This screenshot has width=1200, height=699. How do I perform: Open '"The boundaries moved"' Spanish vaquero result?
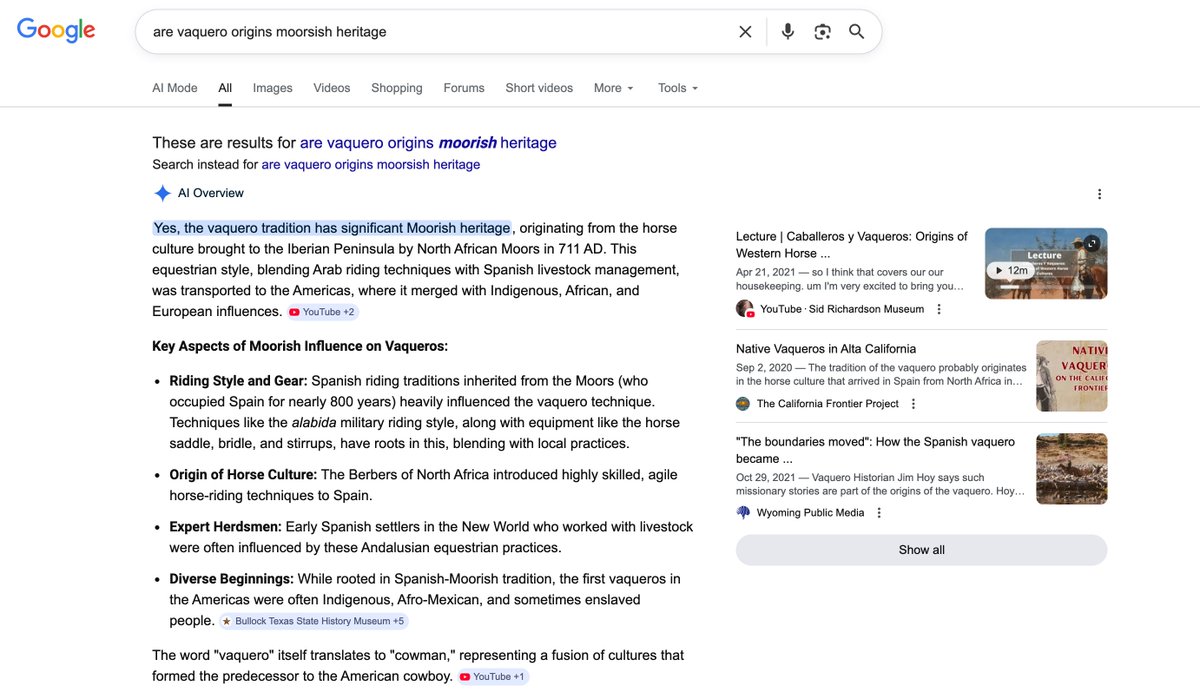pos(875,450)
